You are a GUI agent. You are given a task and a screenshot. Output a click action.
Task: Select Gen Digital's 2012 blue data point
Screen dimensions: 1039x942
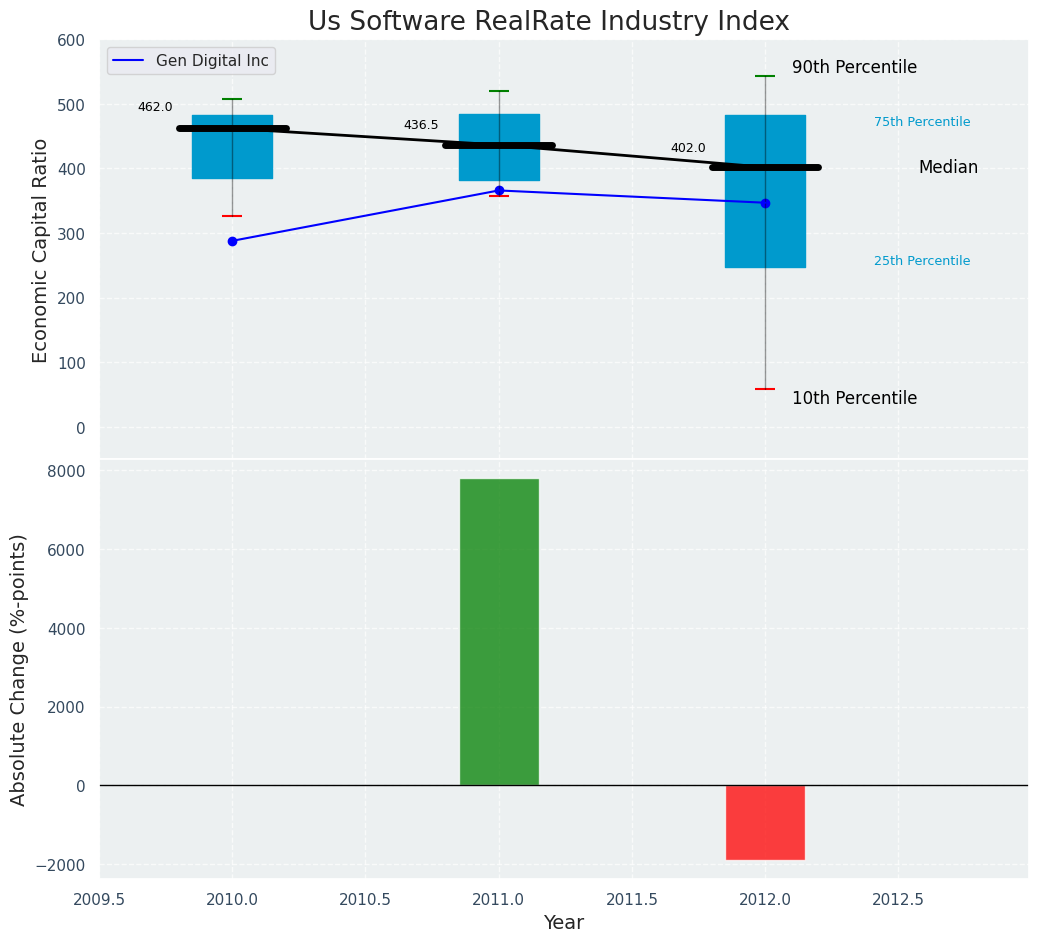[x=765, y=203]
